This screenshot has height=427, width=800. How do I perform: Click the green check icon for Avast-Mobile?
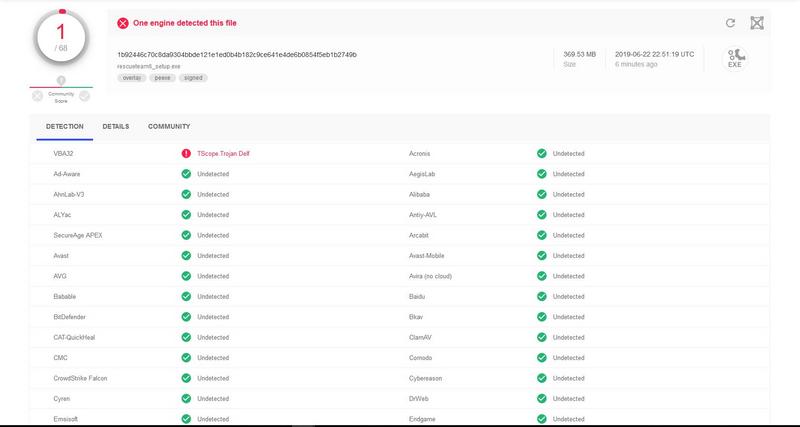pos(542,256)
